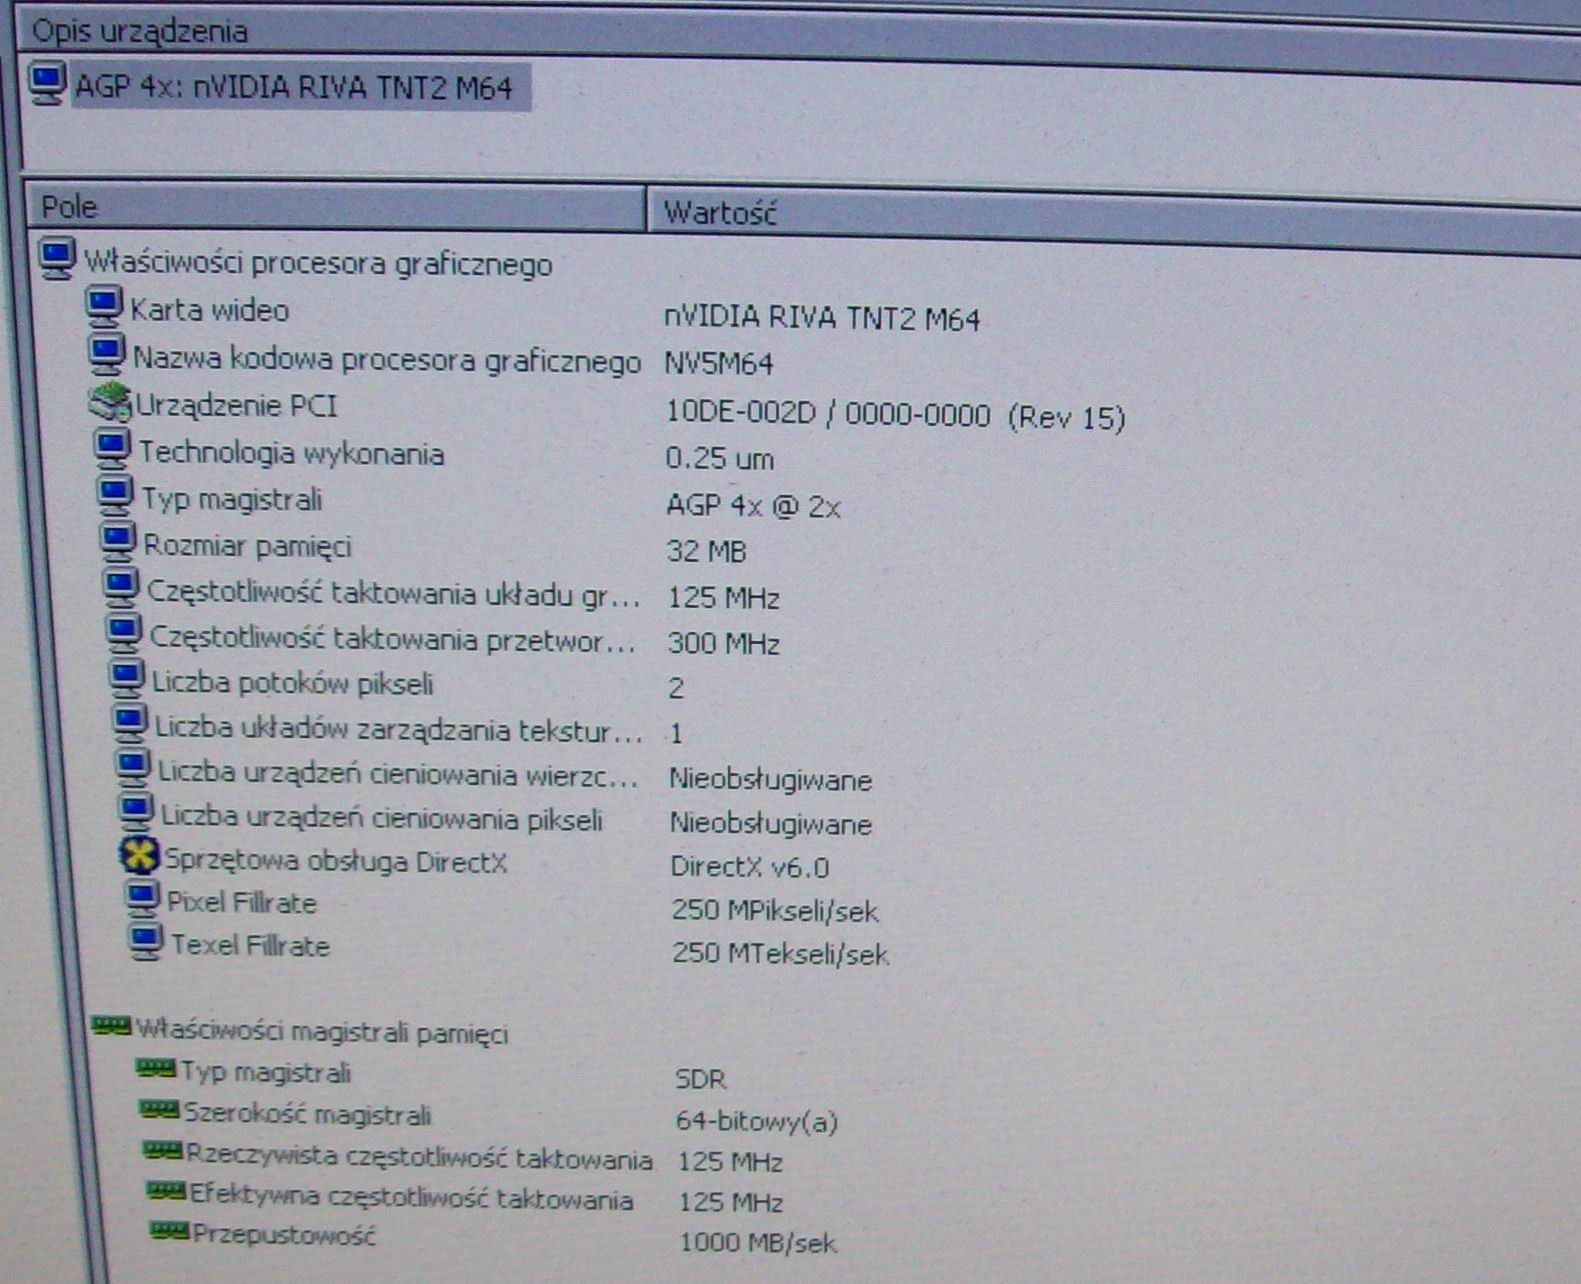Click the DirectX icon for Sprzętowa obsługa
1581x1284 pixels.
click(x=140, y=856)
